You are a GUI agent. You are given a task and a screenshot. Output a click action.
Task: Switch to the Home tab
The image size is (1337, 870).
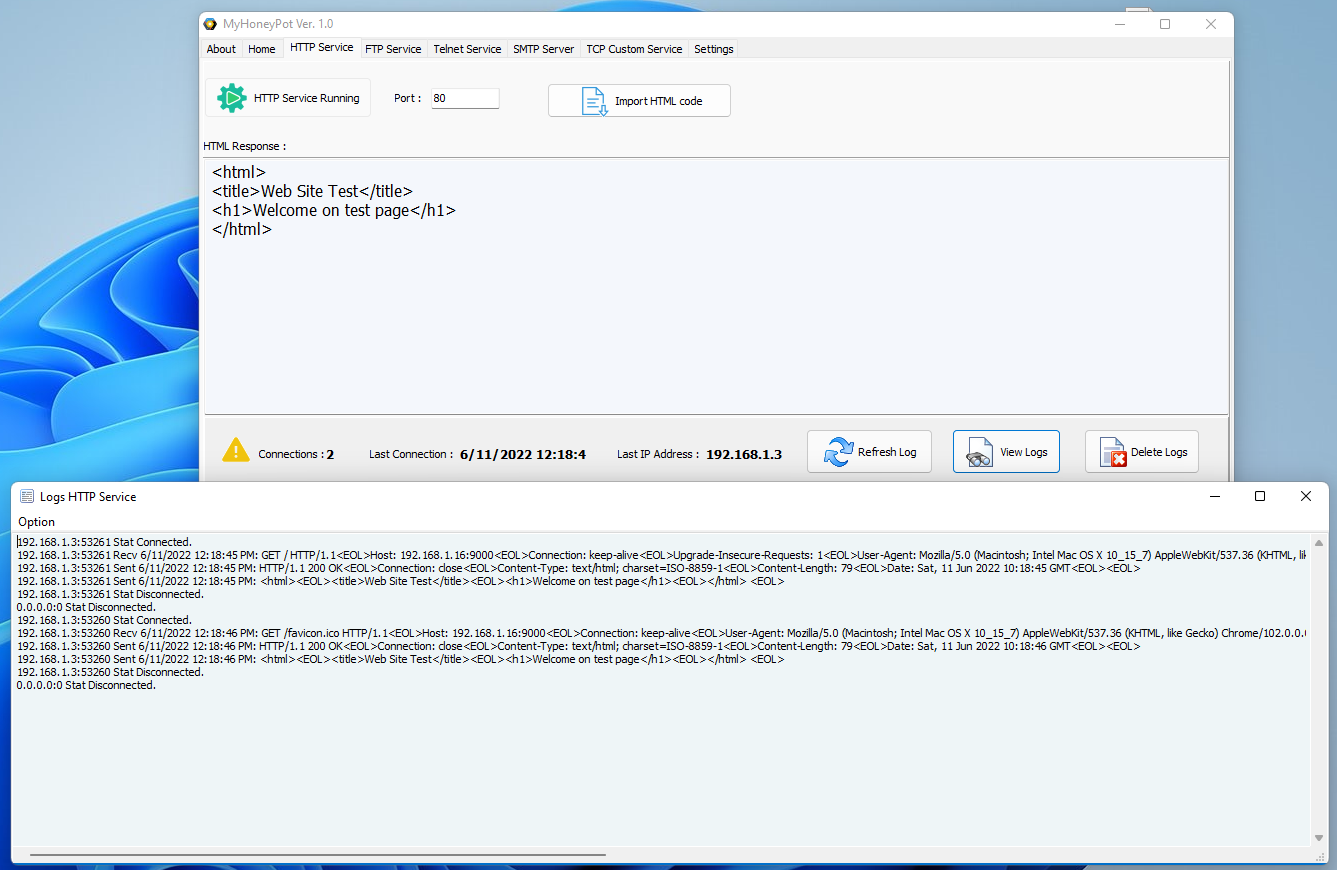tap(262, 49)
